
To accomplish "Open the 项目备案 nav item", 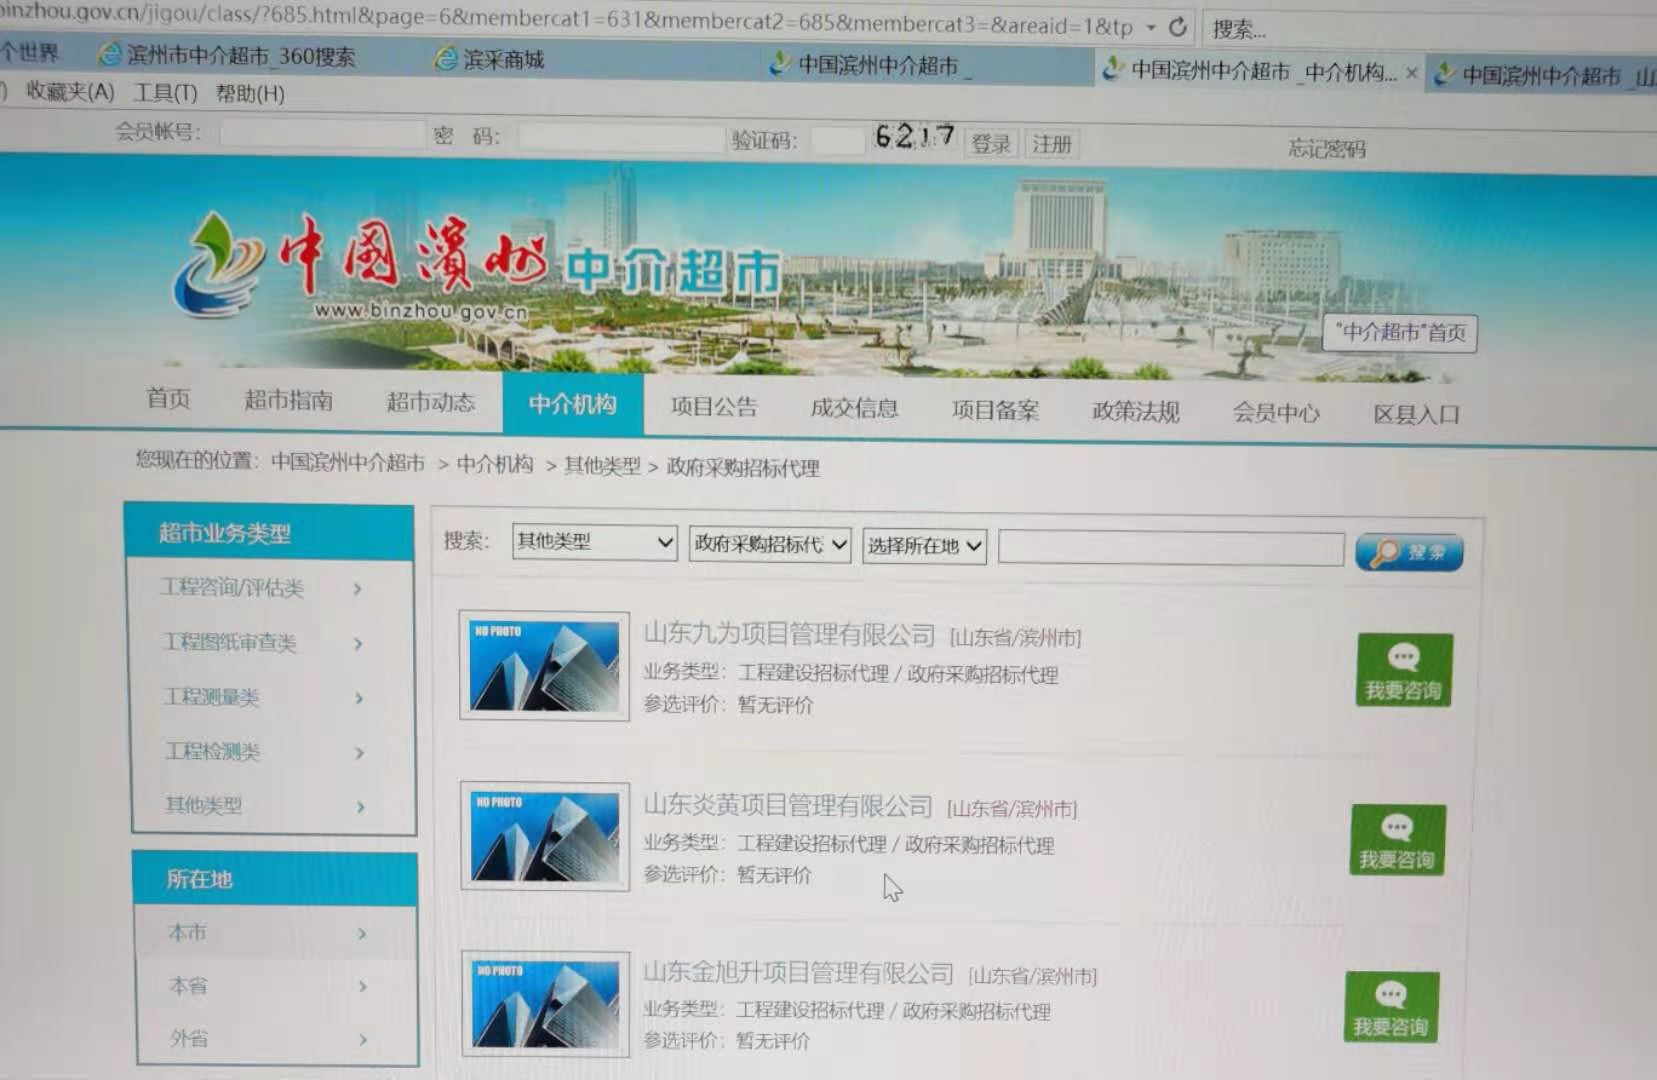I will click(995, 410).
